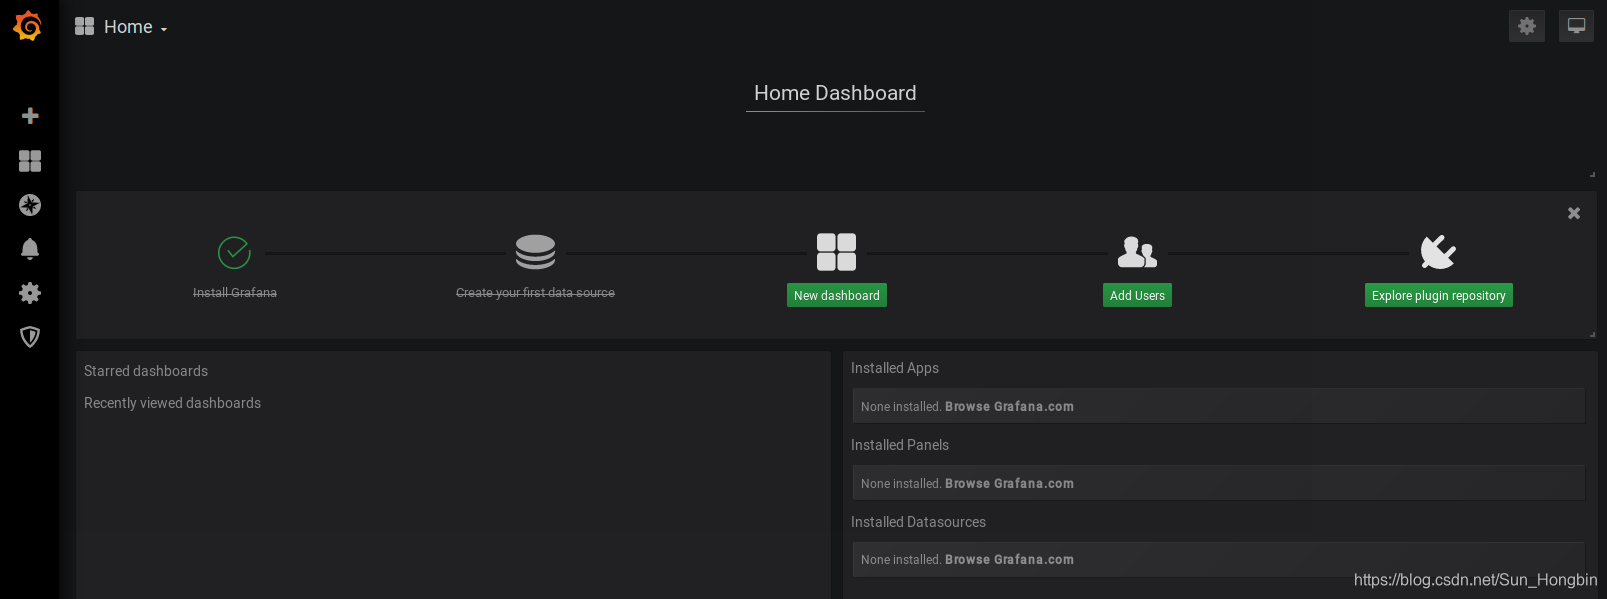The height and width of the screenshot is (599, 1607).
Task: Open Configuration gear icon in sidebar
Action: pyautogui.click(x=30, y=293)
